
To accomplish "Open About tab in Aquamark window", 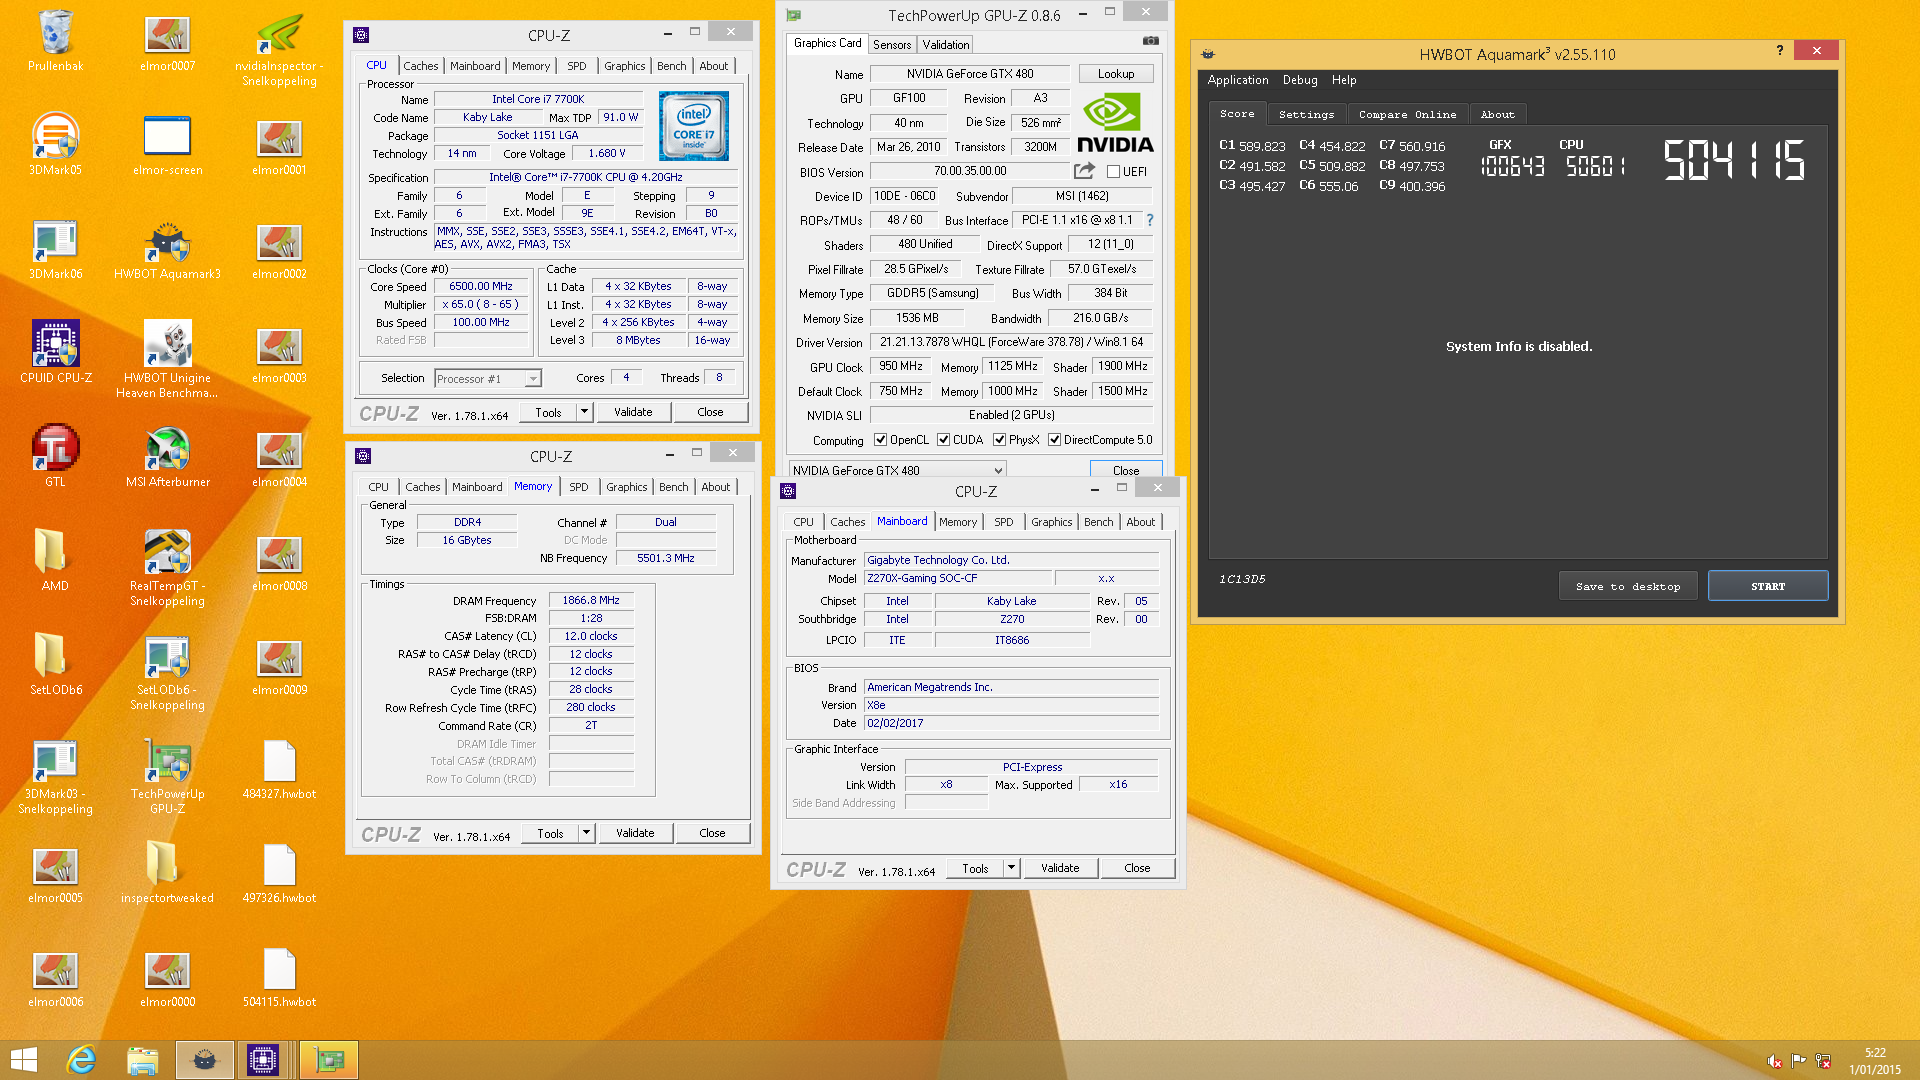I will click(x=1497, y=114).
